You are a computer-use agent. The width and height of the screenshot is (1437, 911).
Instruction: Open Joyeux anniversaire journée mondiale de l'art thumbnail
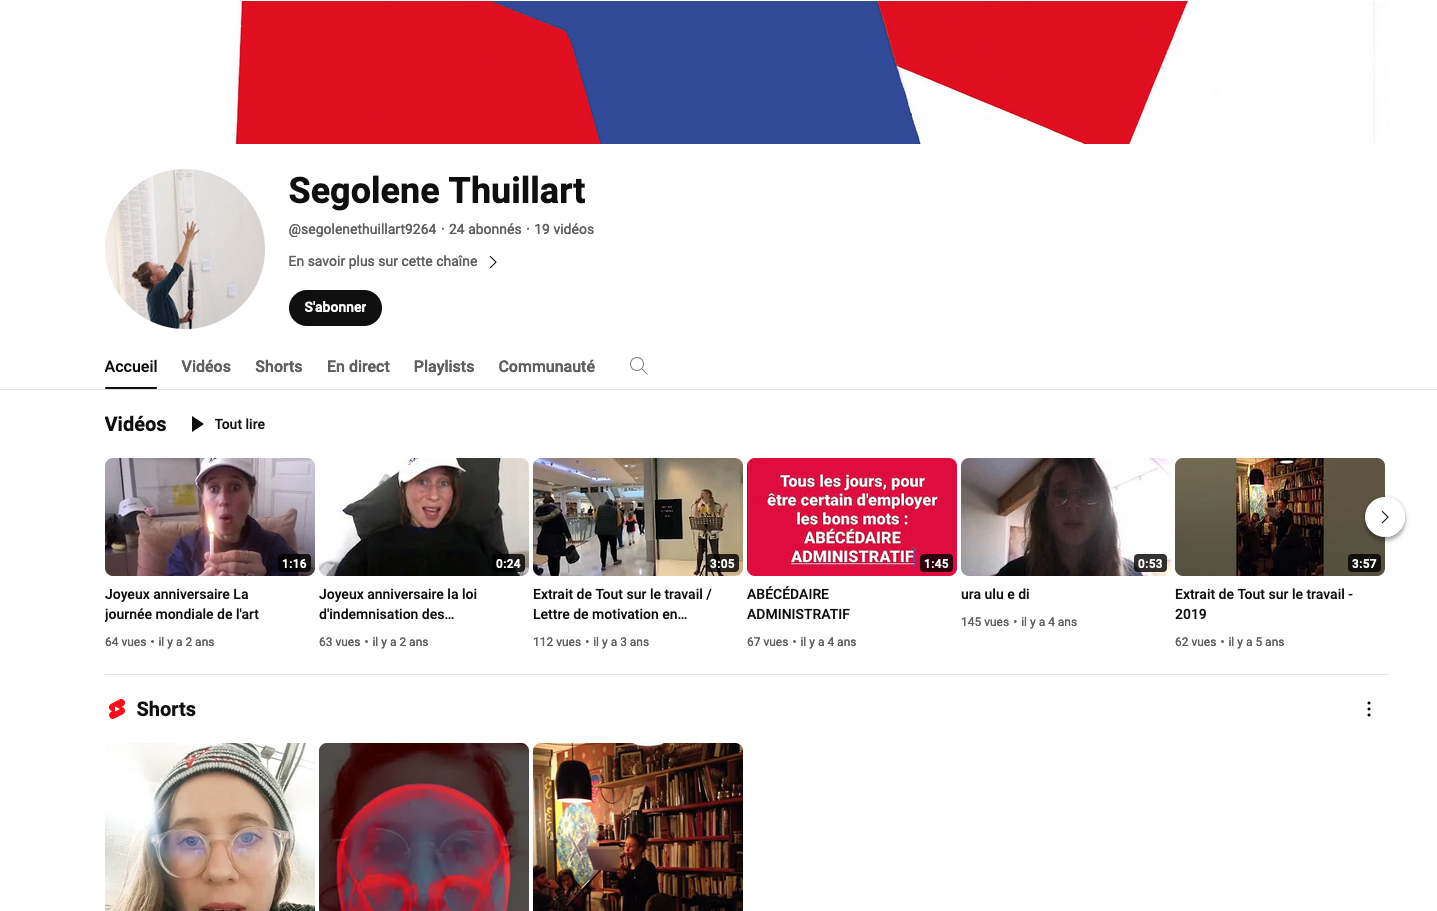tap(210, 517)
